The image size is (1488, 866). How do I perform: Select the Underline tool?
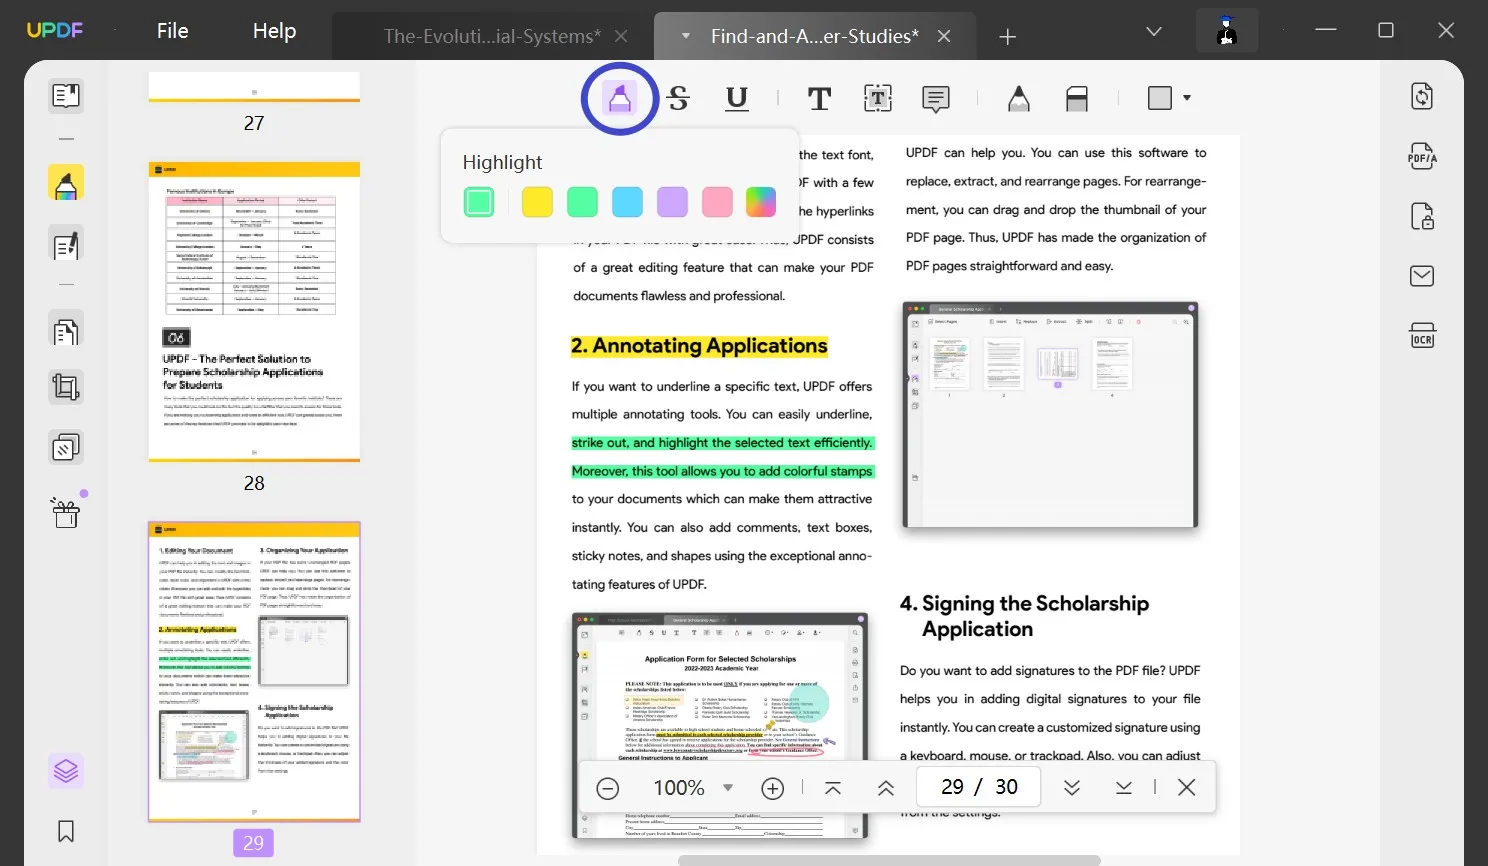737,98
